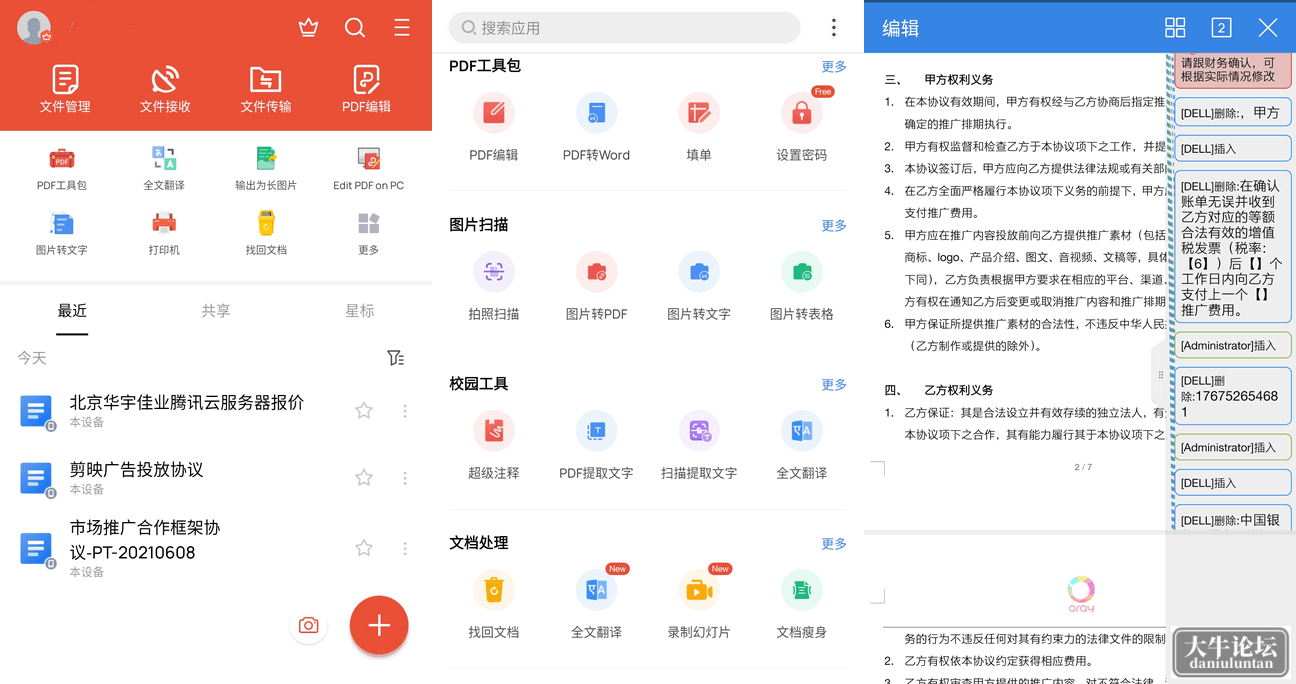
Task: Open the four-square grid in editor header
Action: (1175, 28)
